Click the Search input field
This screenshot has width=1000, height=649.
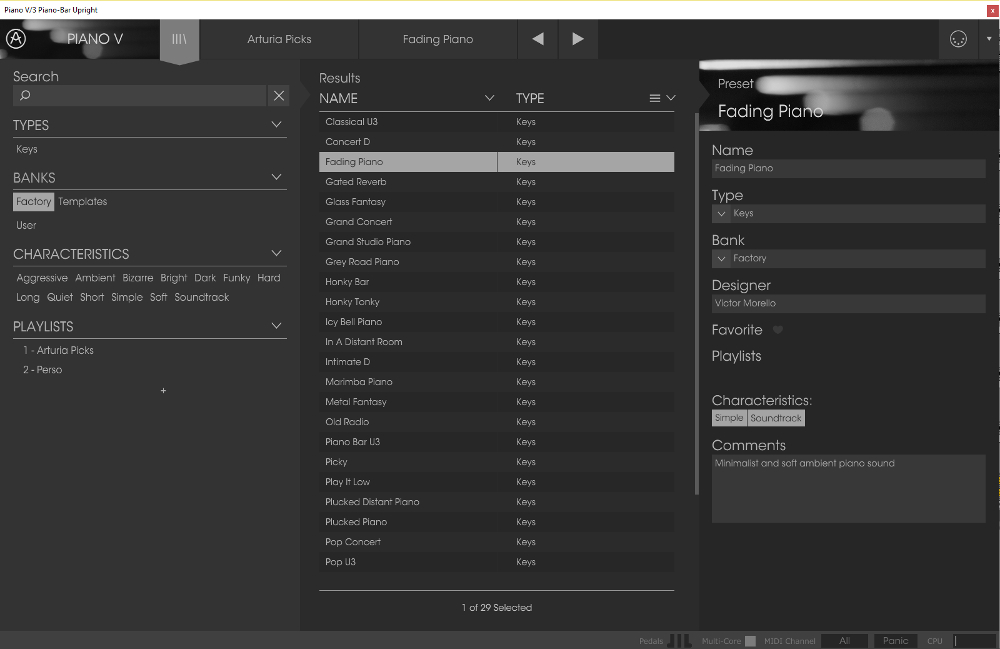[x=140, y=96]
